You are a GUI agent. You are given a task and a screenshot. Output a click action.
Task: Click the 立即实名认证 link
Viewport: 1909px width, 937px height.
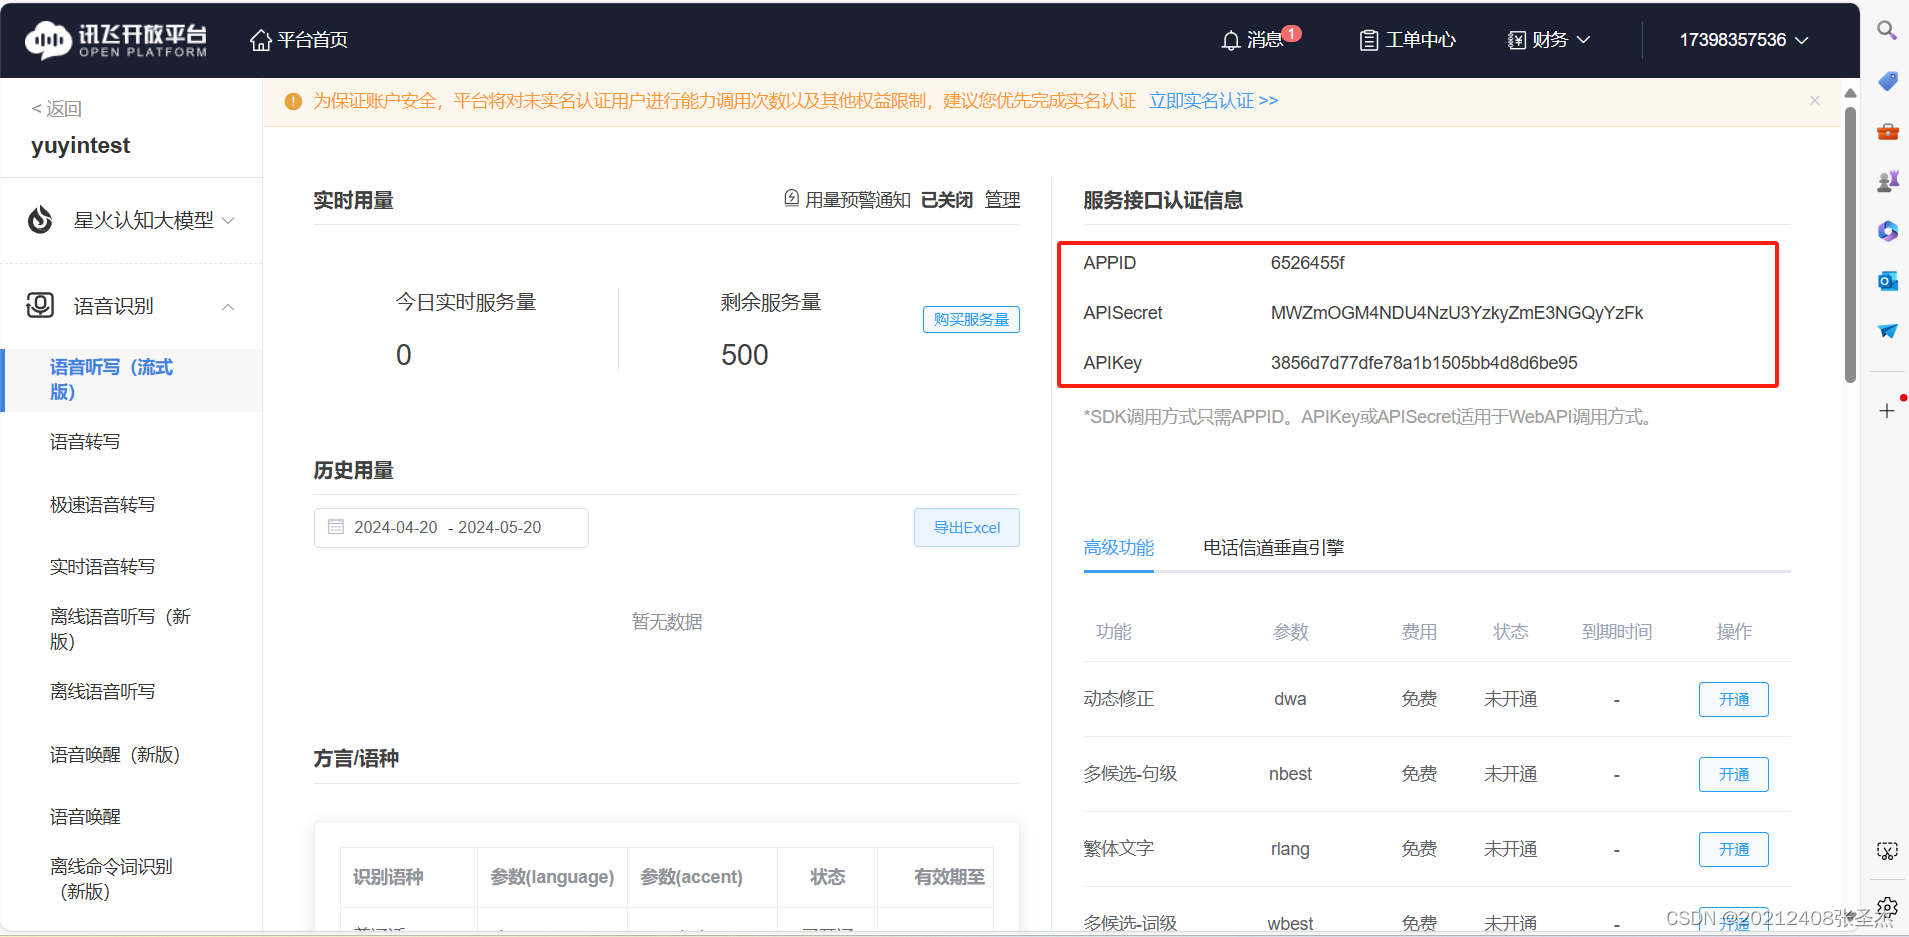coord(1213,101)
